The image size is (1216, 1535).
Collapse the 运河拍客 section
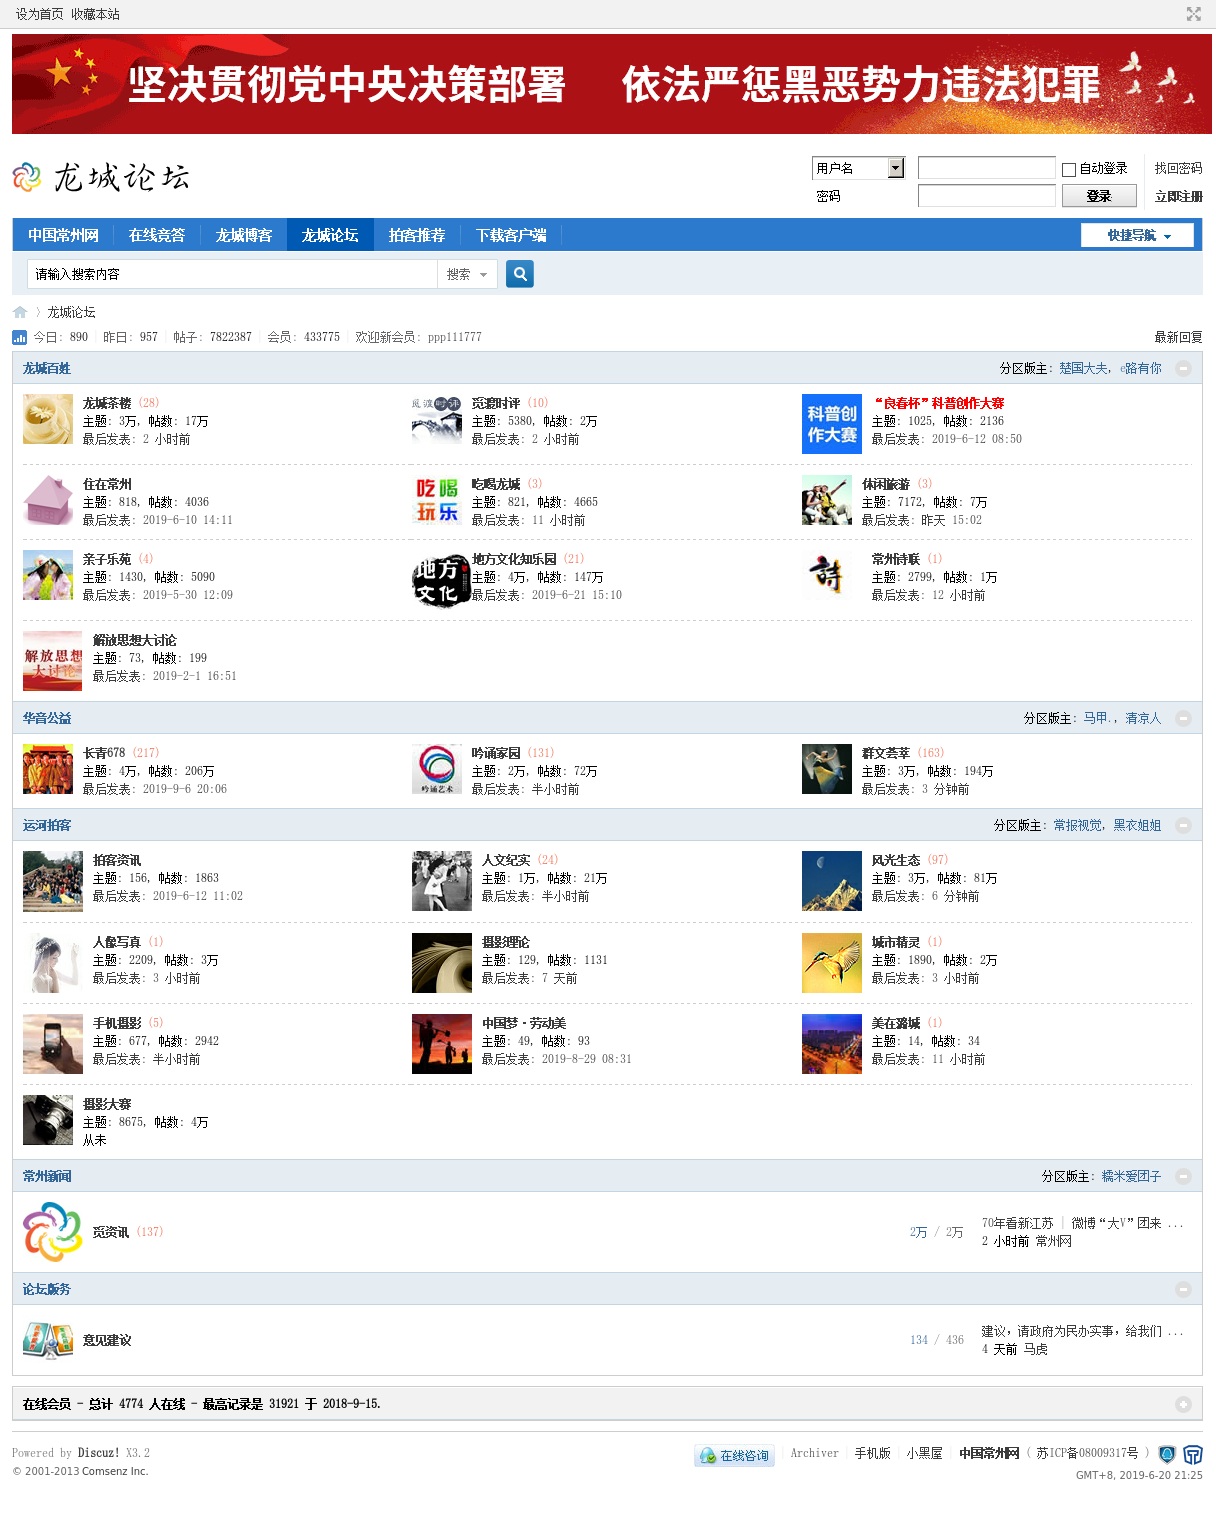[1183, 825]
